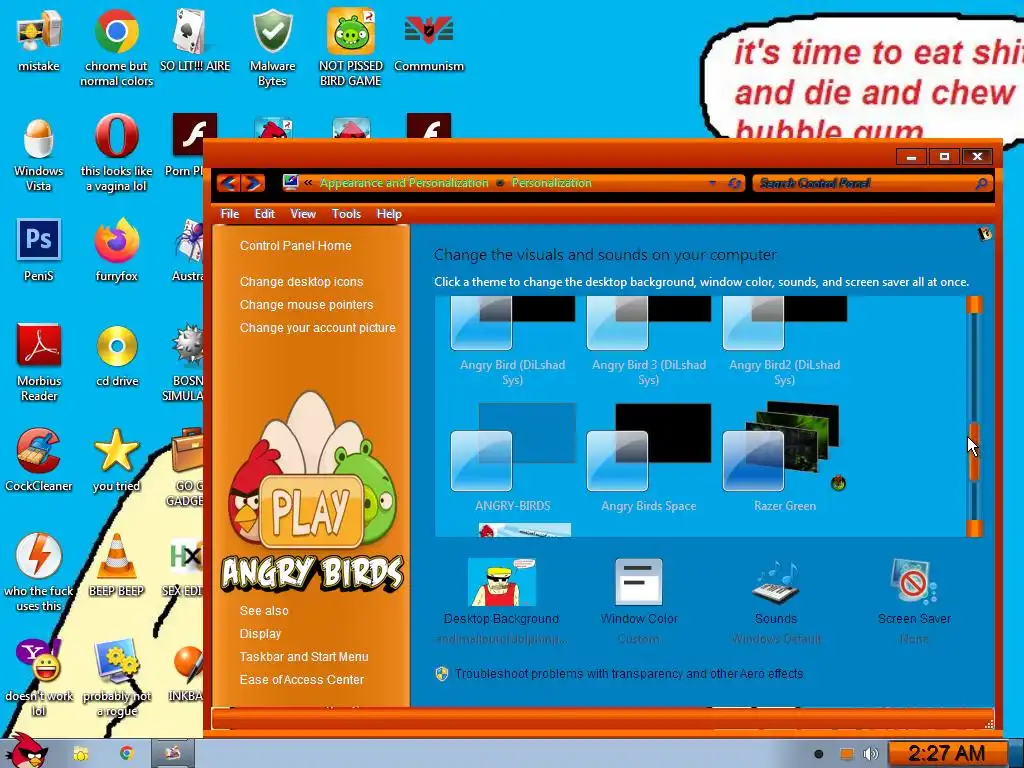1024x768 pixels.
Task: Expand the address bar history dropdown
Action: pos(712,184)
